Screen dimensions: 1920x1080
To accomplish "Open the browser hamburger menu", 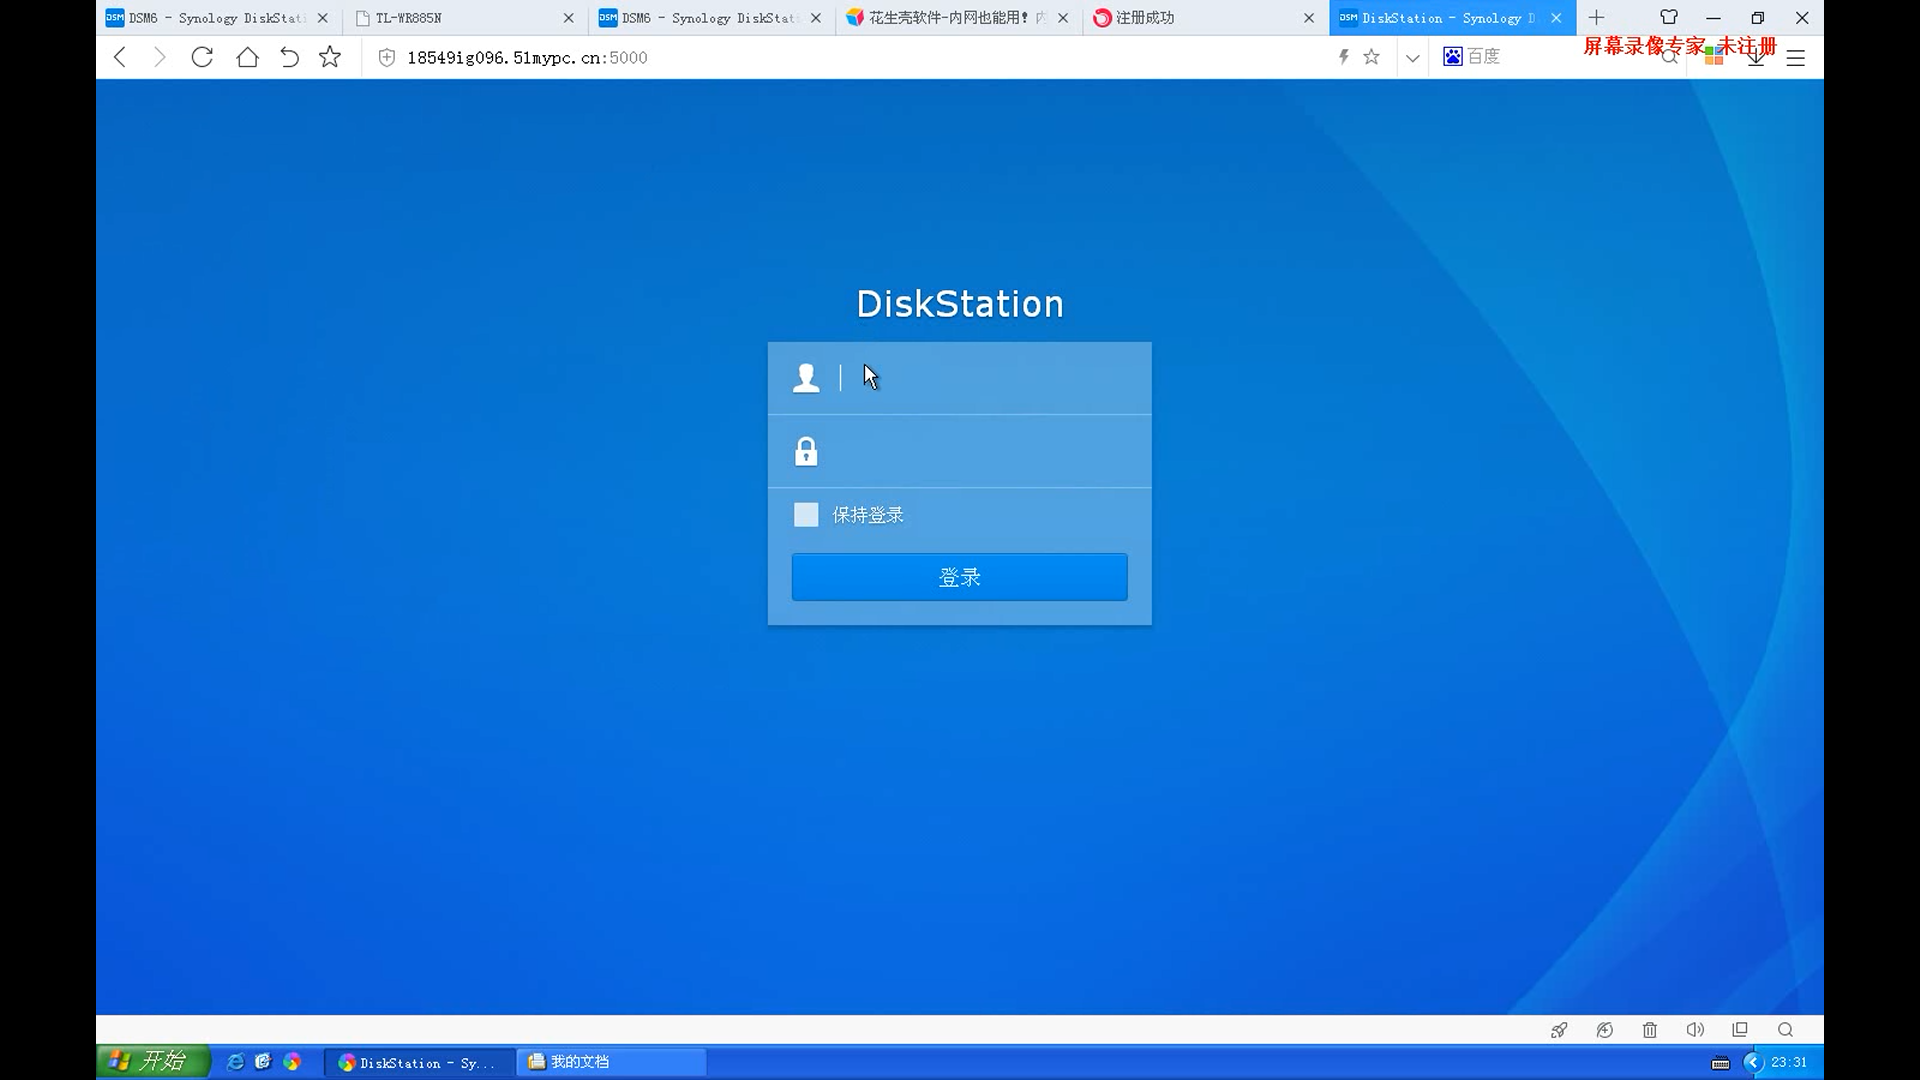I will (x=1796, y=58).
